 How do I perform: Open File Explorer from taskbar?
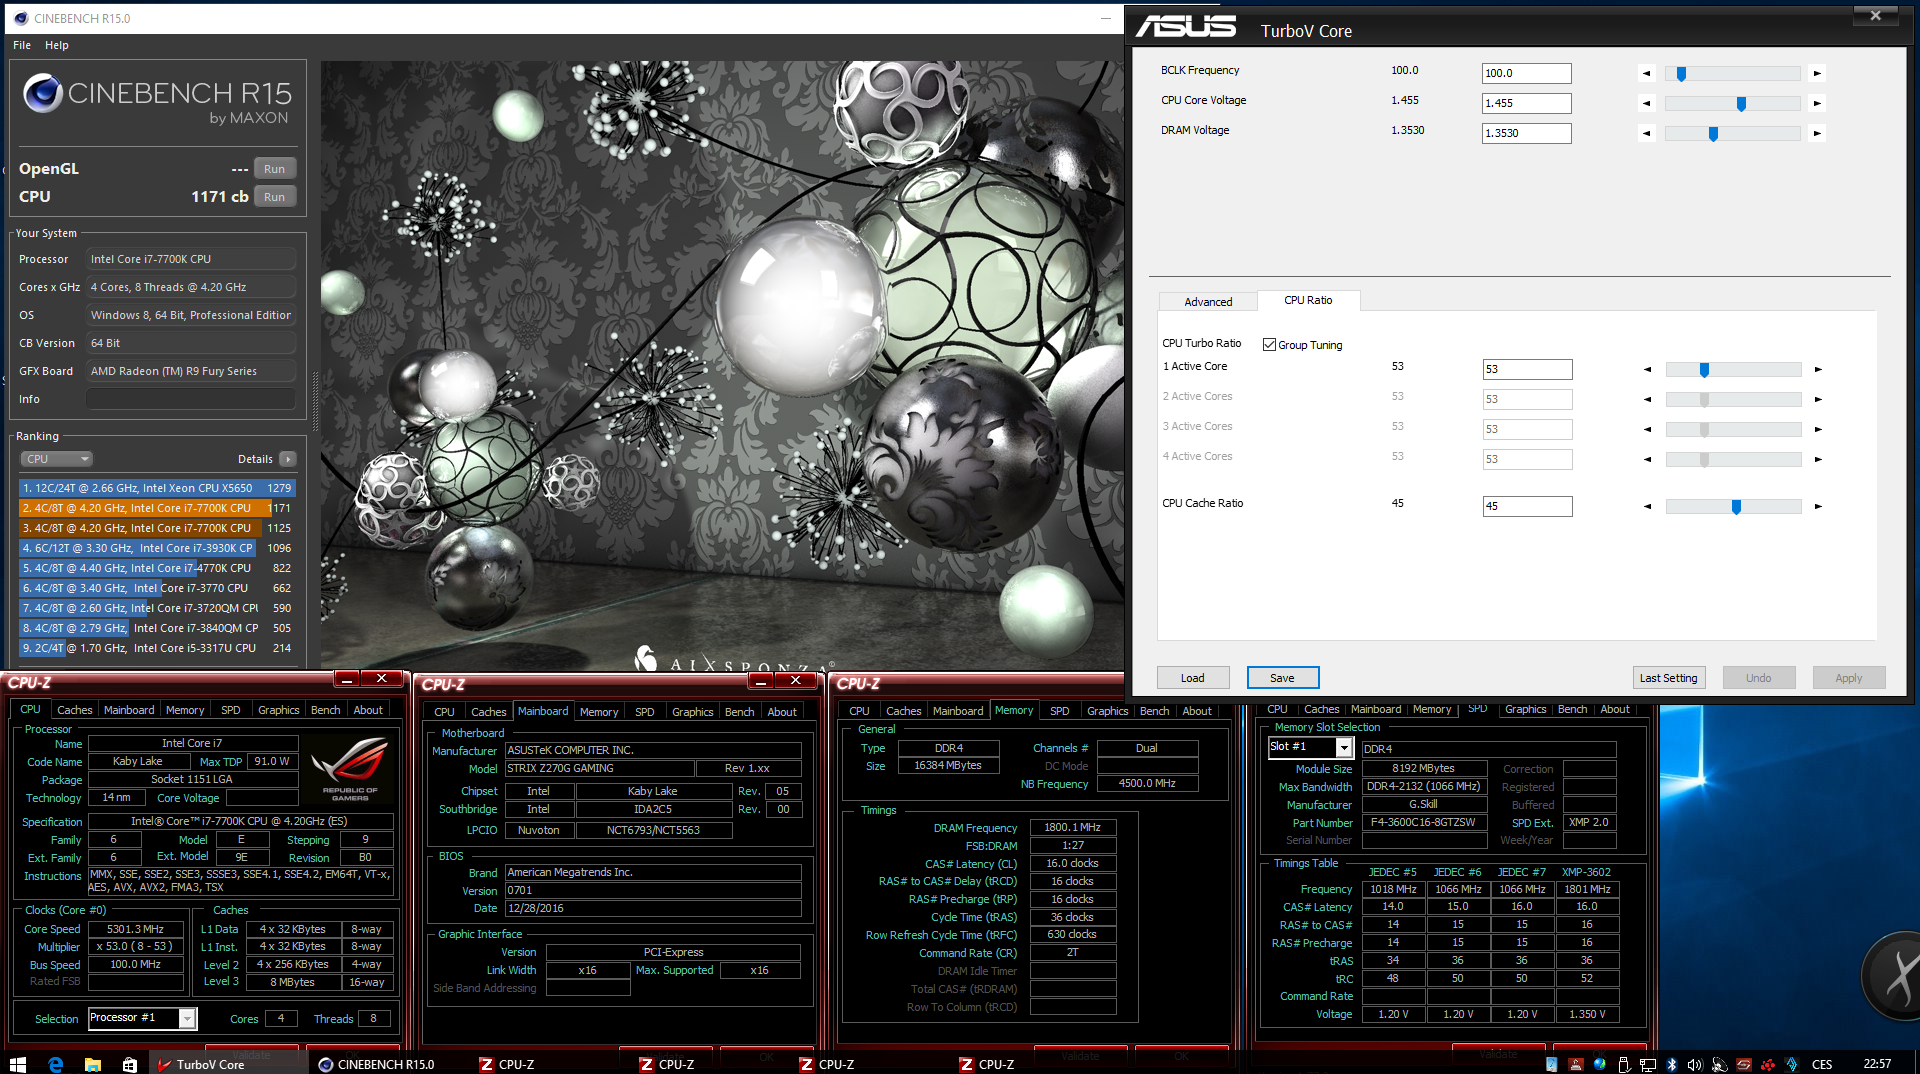(x=93, y=1064)
